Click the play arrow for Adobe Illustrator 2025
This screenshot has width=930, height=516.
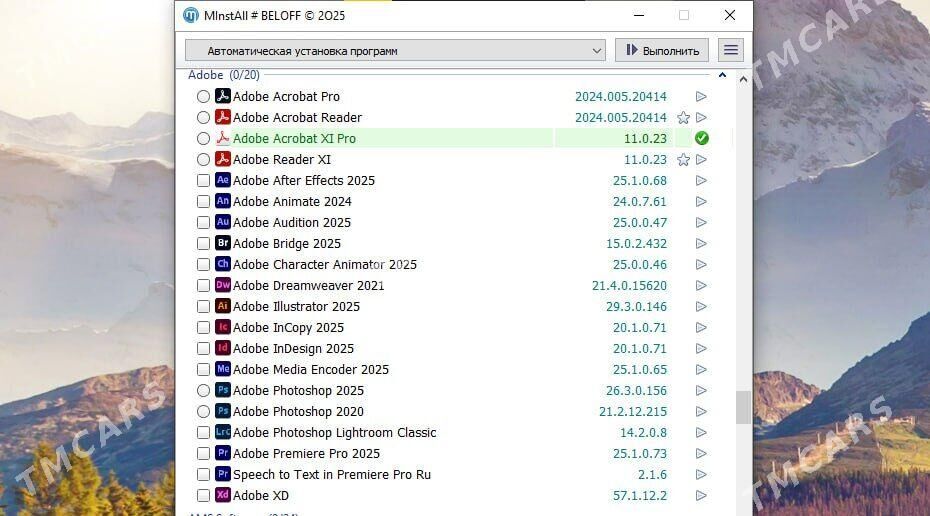point(701,307)
